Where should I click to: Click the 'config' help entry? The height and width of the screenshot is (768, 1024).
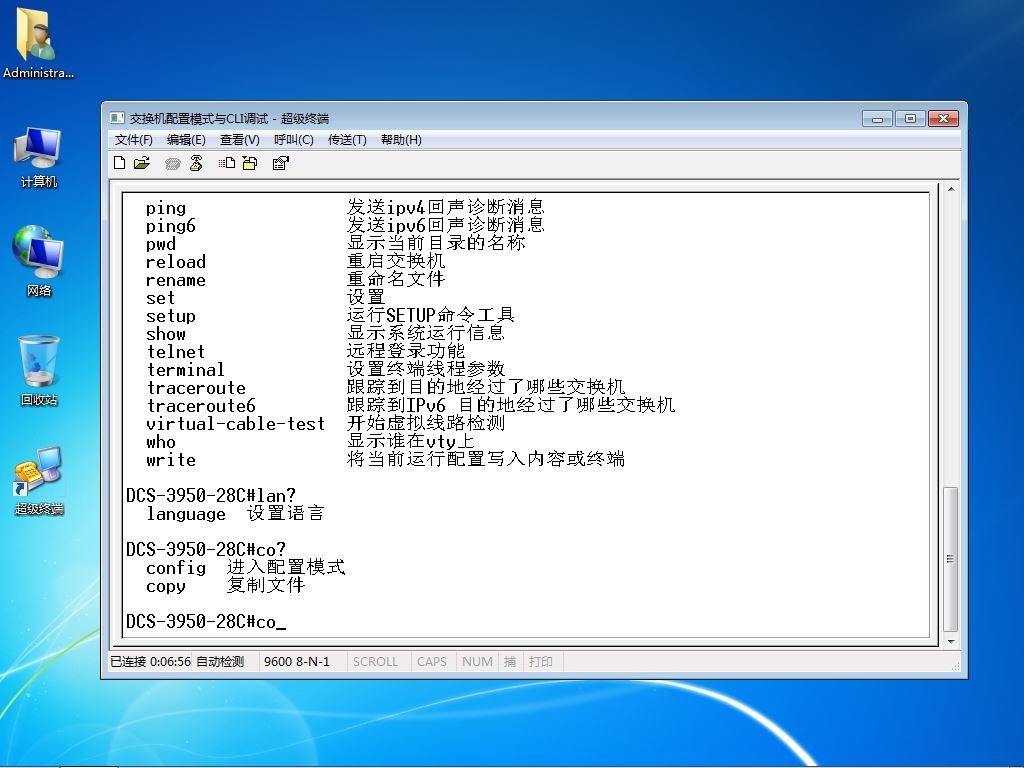click(x=176, y=568)
